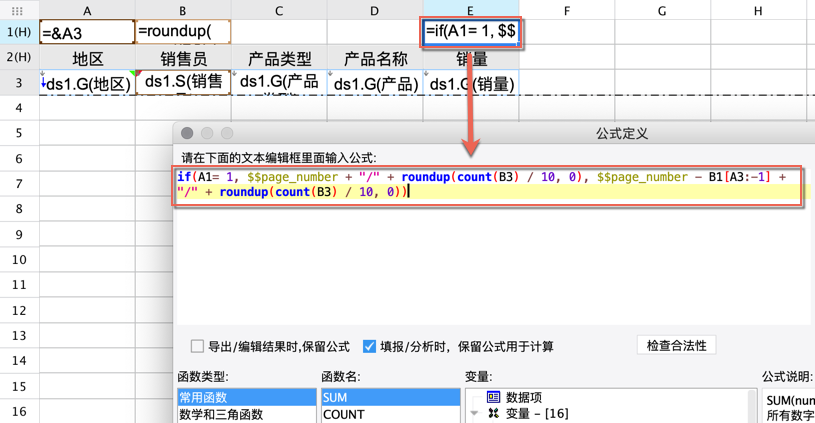Select cell ds1.G(销量)
This screenshot has width=815, height=423.
tap(471, 83)
